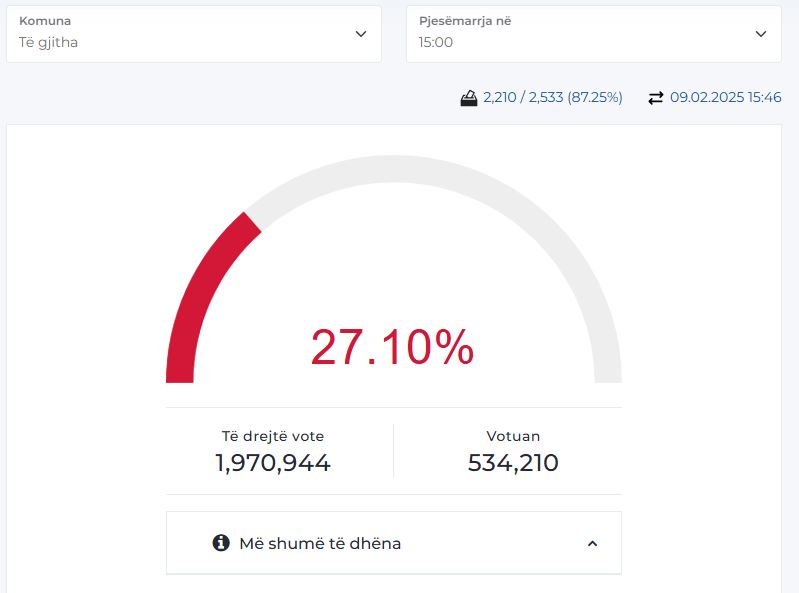Click the selected Të gjitha value
The width and height of the screenshot is (799, 593).
pos(49,43)
